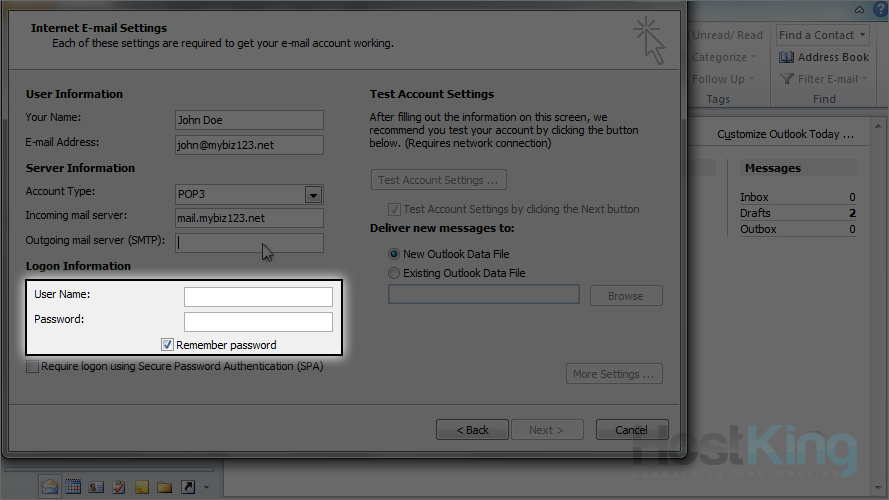Open the Outlook Help question mark icon
889x500 pixels.
click(879, 9)
